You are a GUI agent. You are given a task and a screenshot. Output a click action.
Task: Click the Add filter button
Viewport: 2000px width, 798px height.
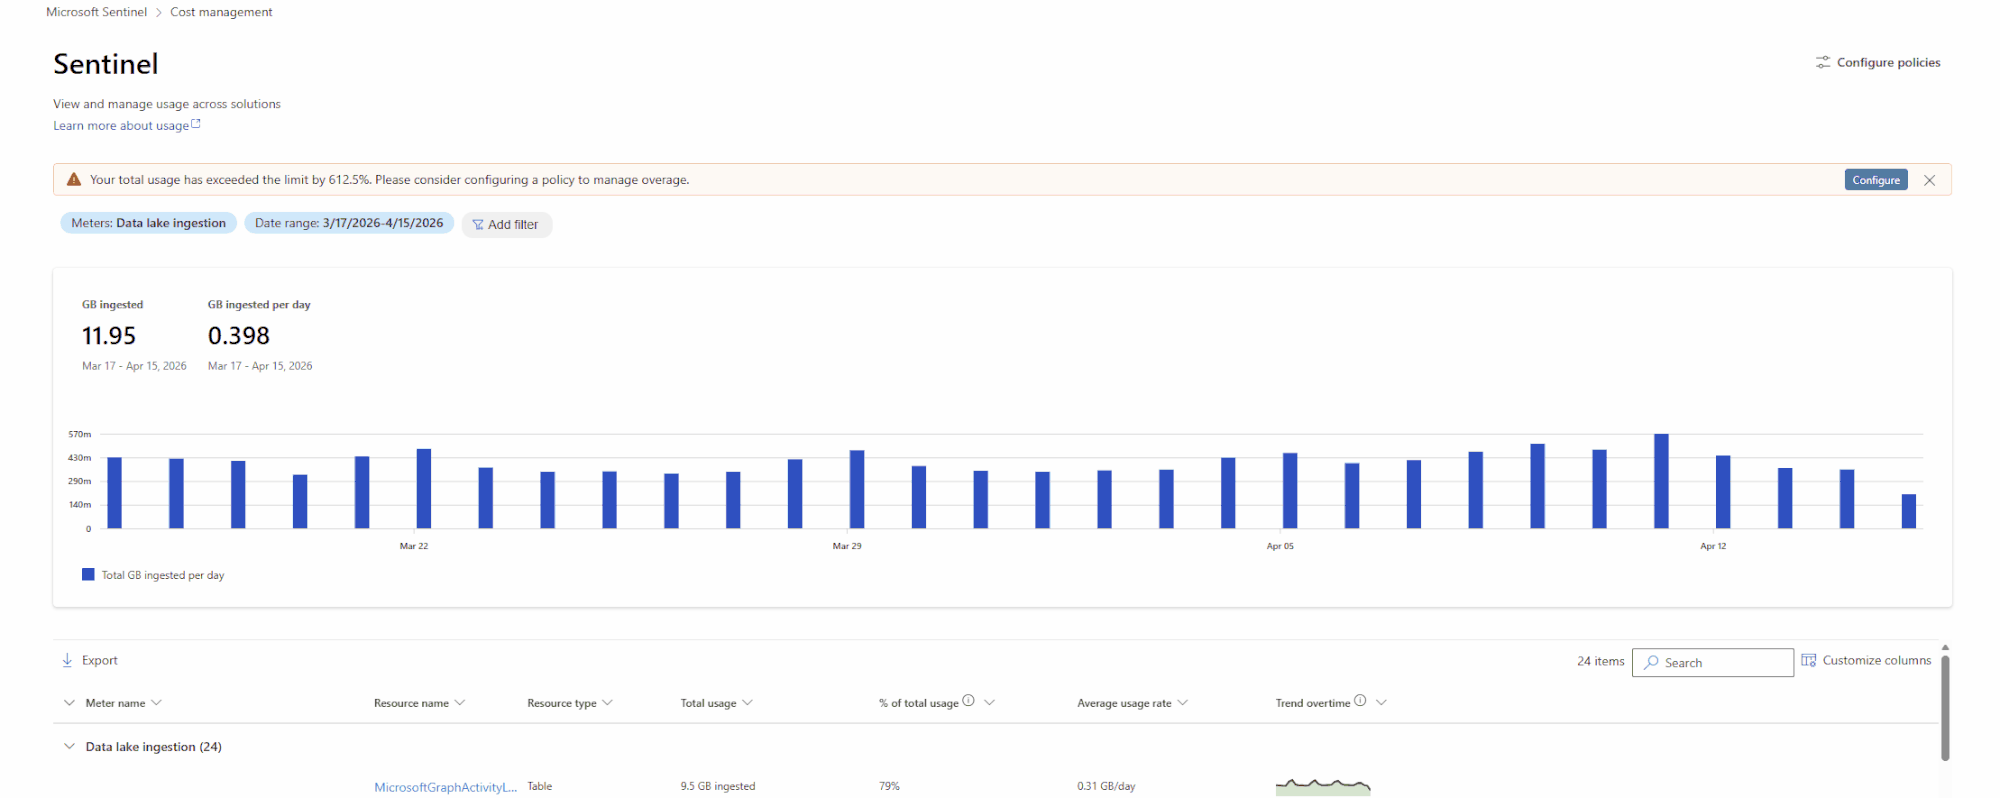coord(507,225)
